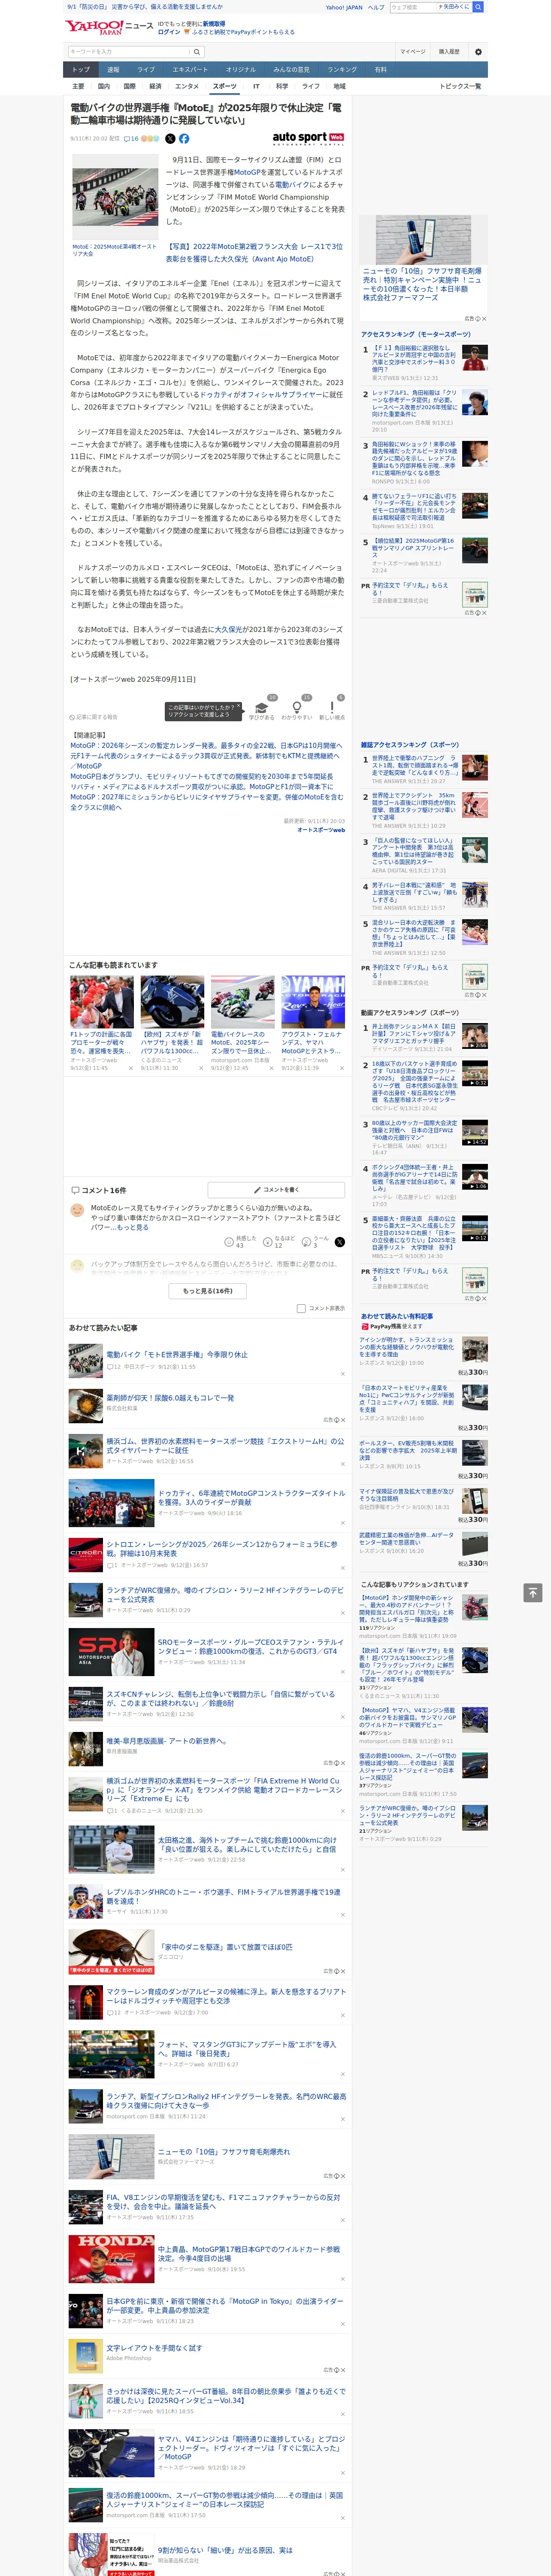The image size is (551, 2576).
Task: Open article 中上貴晶、MotoGP第17戦日本GPのワイルドカード参戦
Action: [x=248, y=2253]
